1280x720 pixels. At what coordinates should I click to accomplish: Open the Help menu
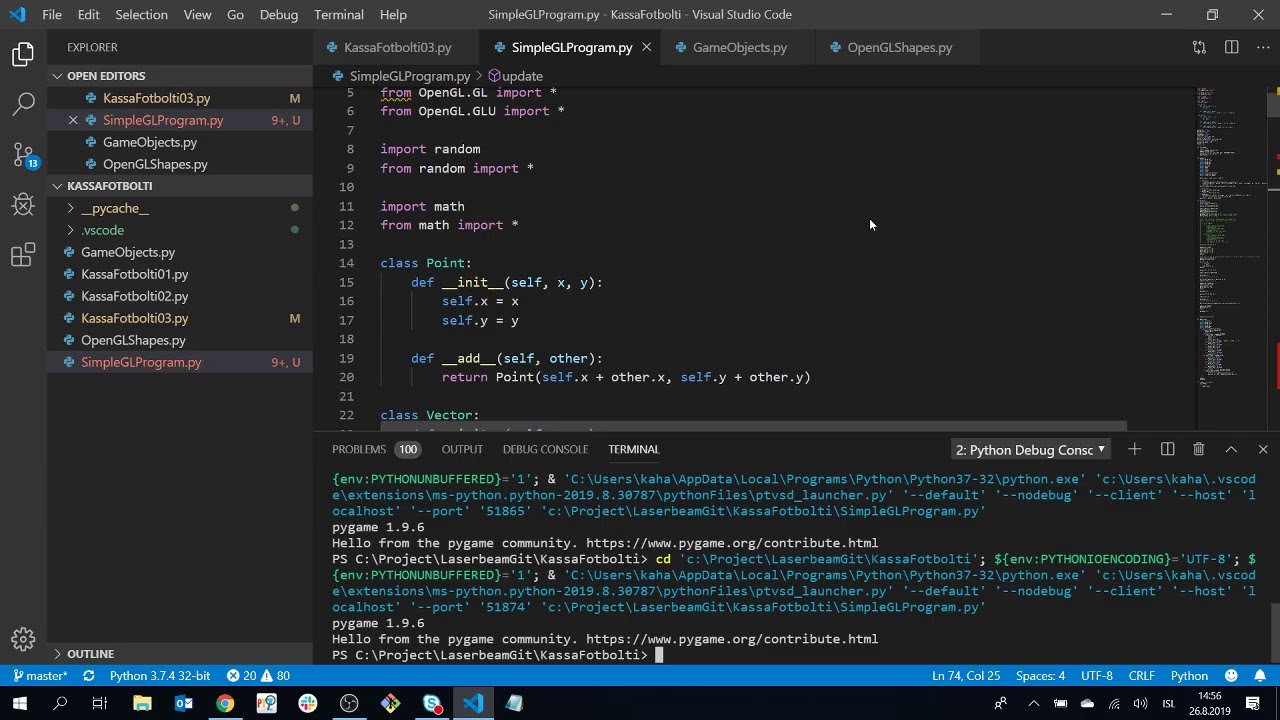click(x=393, y=15)
